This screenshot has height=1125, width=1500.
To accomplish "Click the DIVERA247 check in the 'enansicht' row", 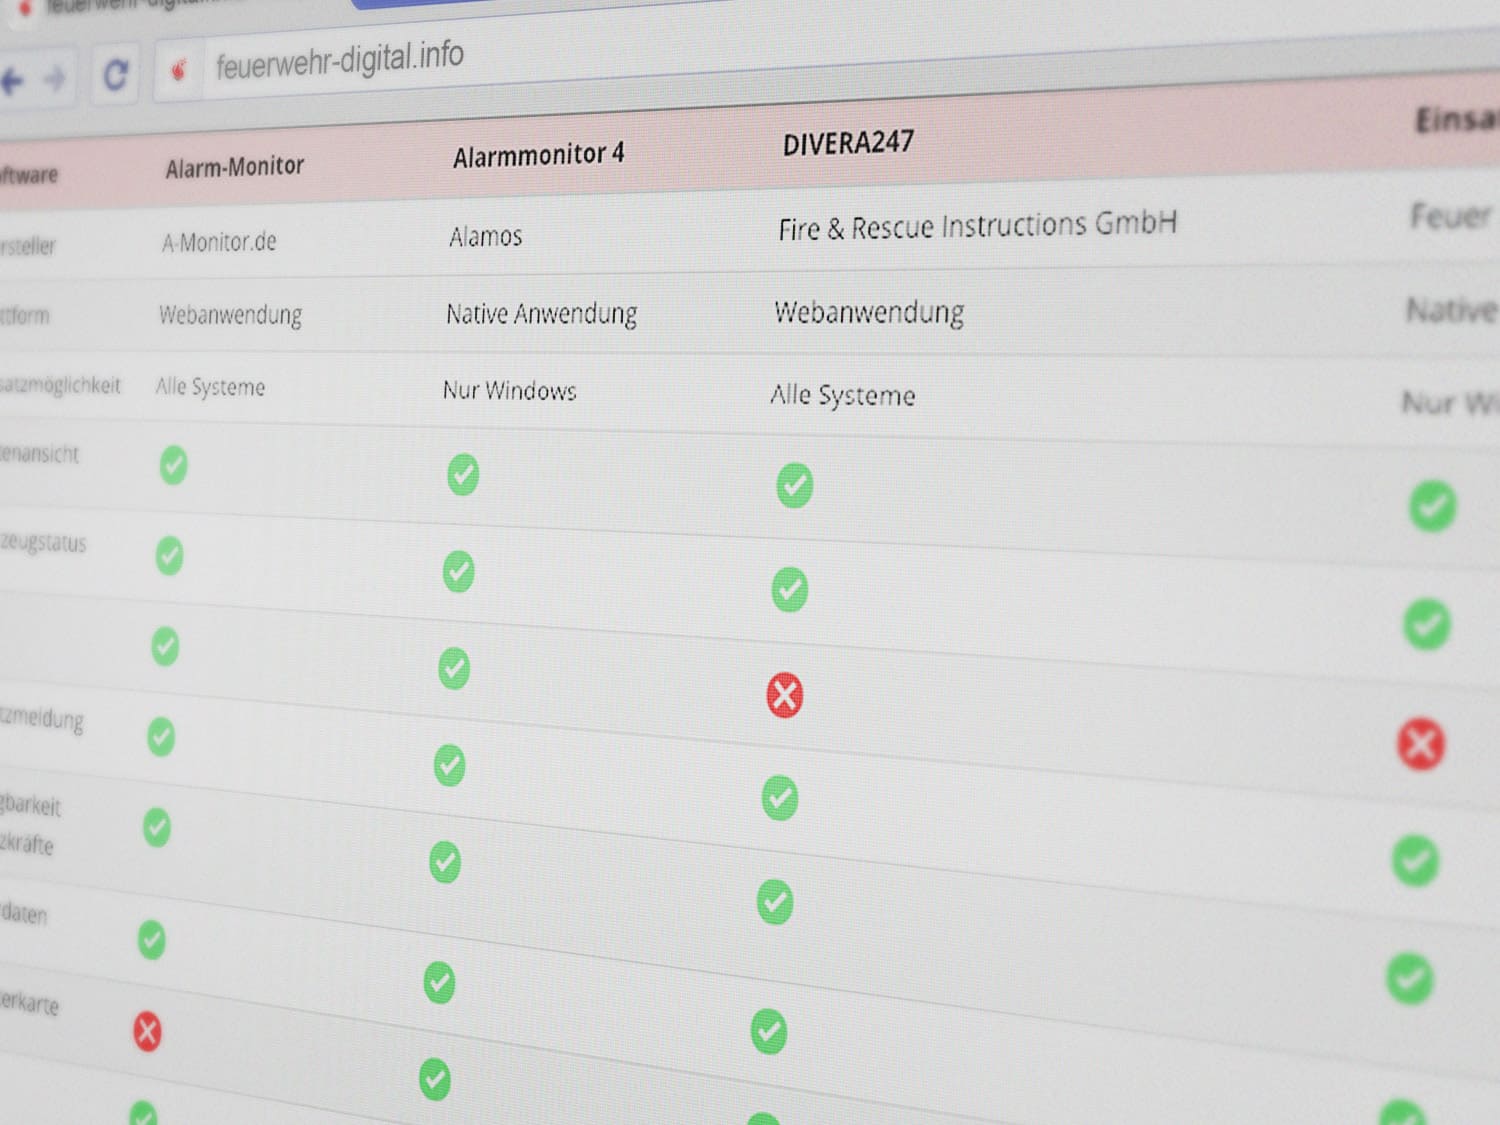I will 795,485.
